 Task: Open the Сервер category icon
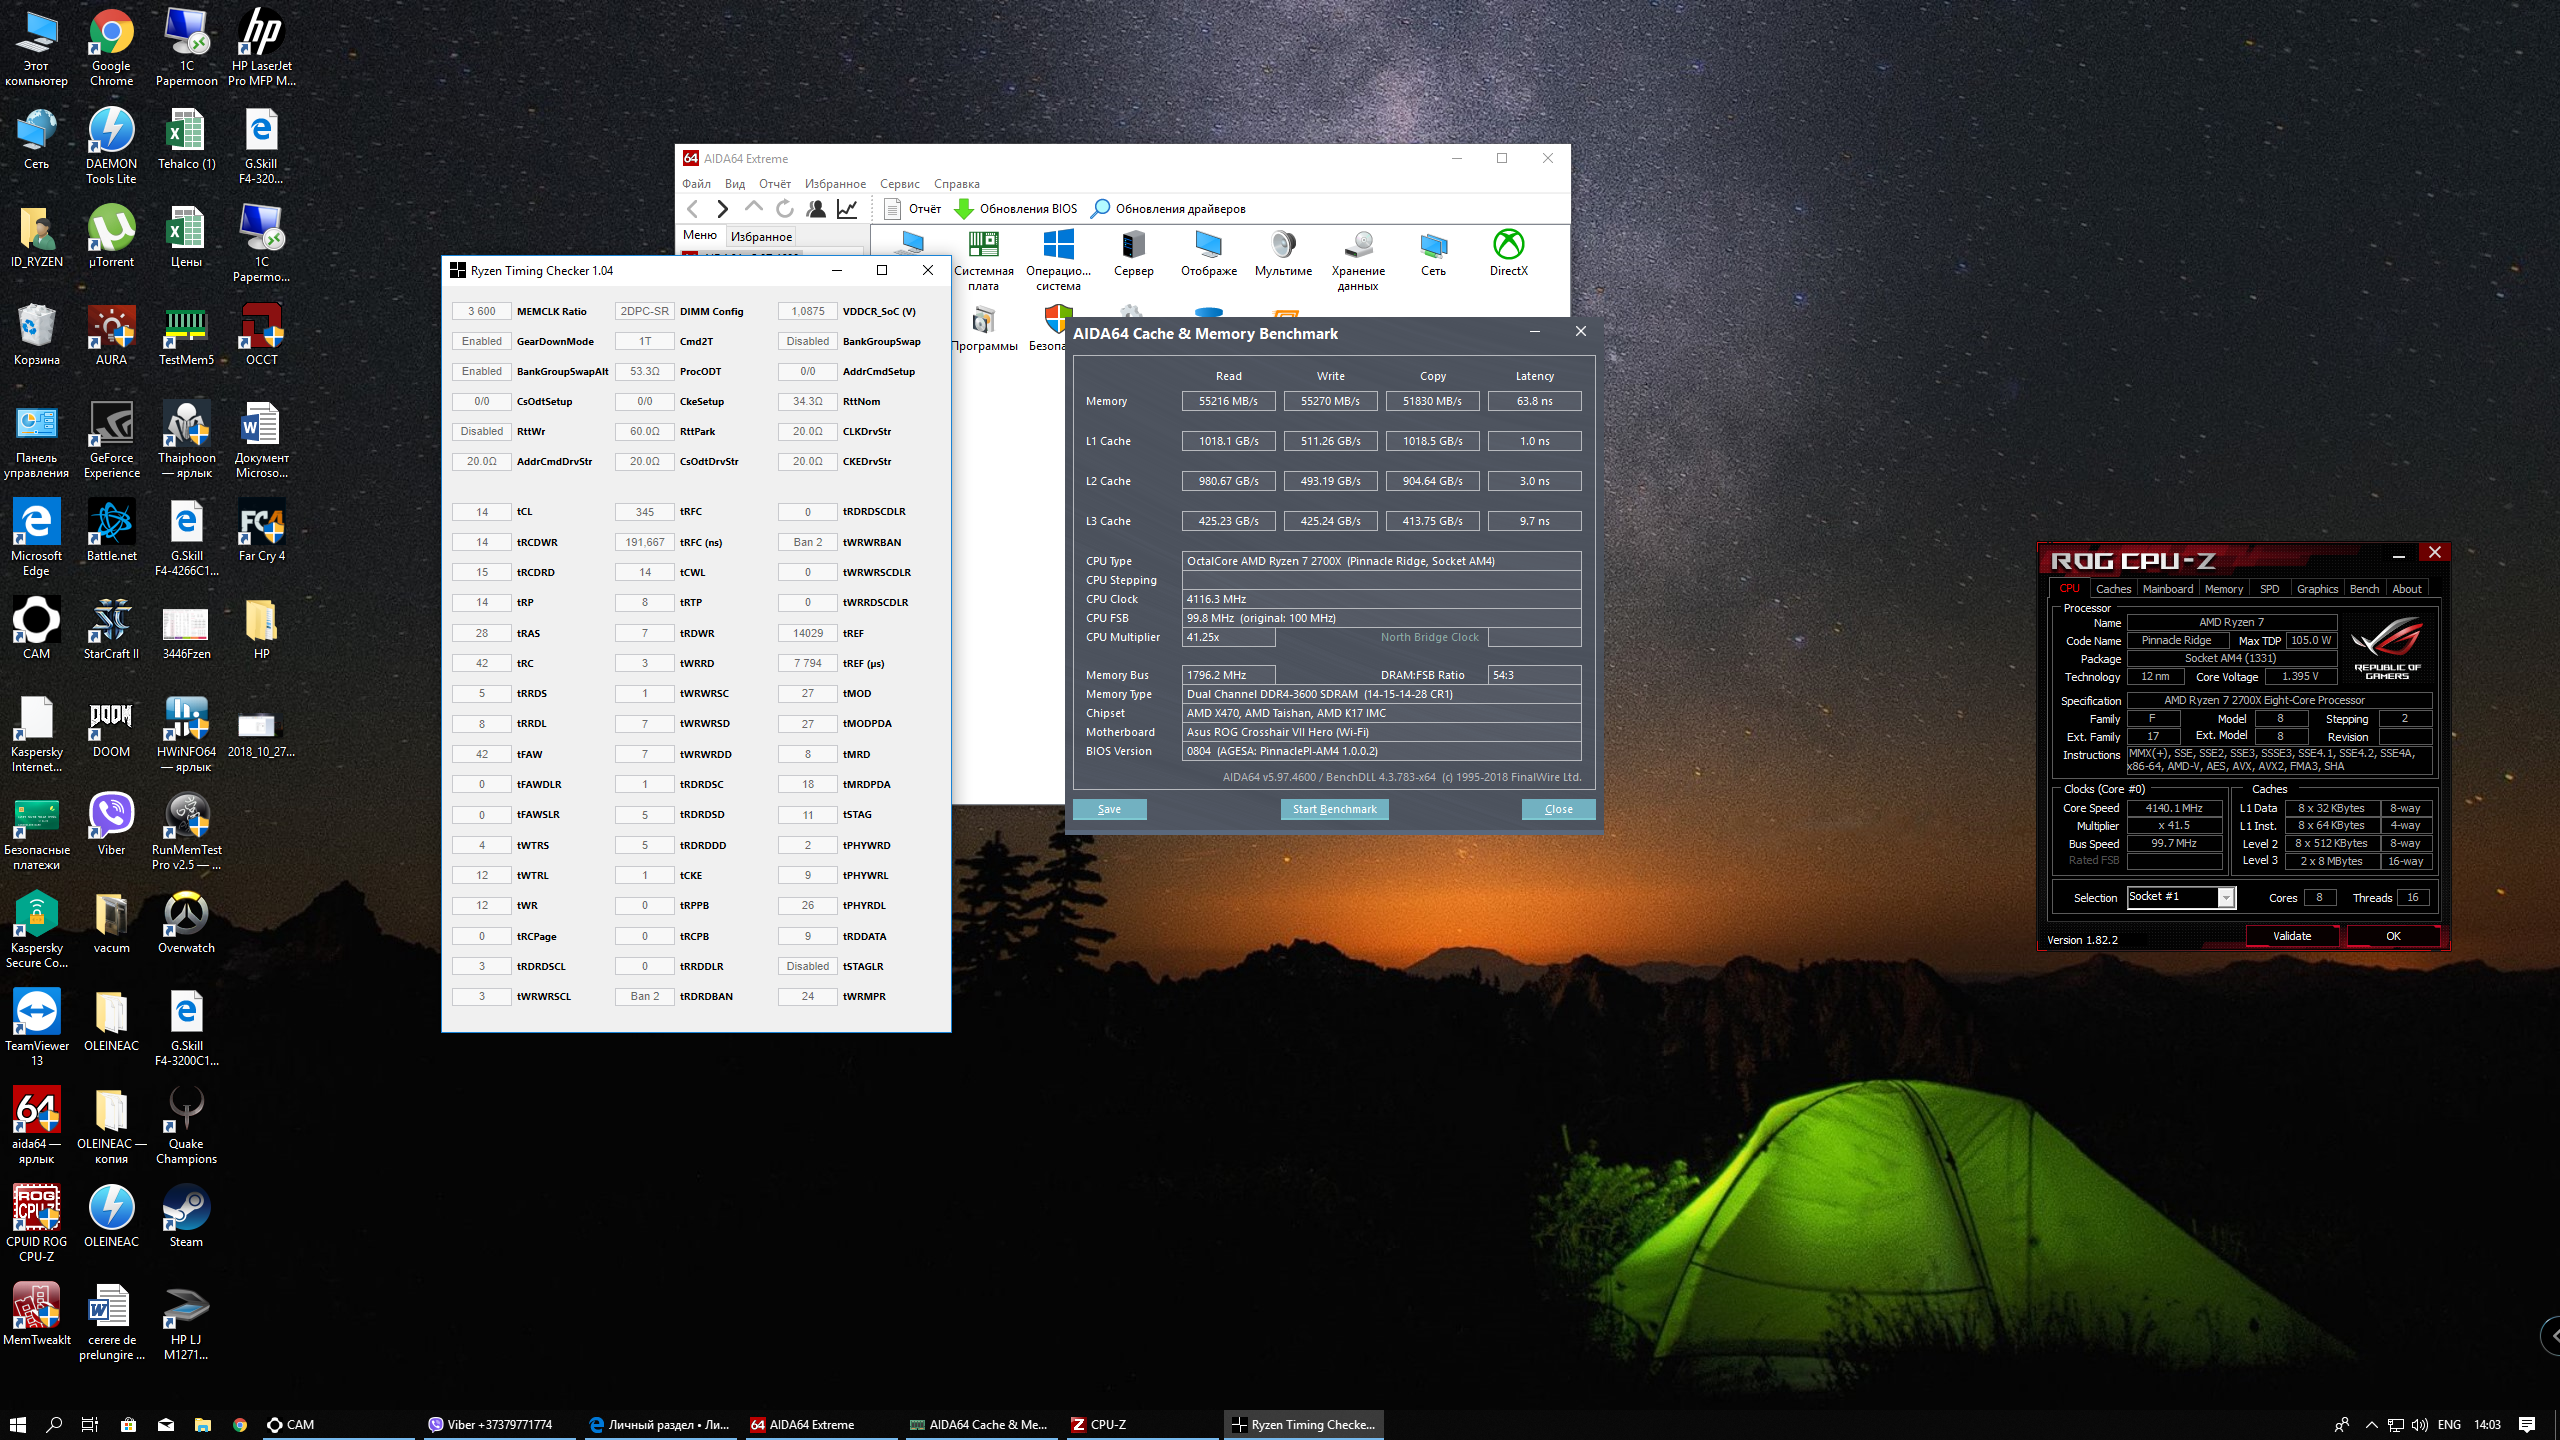tap(1133, 246)
